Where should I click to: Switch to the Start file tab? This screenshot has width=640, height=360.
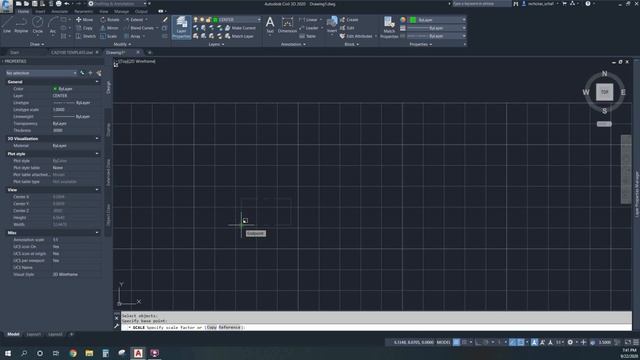[x=15, y=52]
